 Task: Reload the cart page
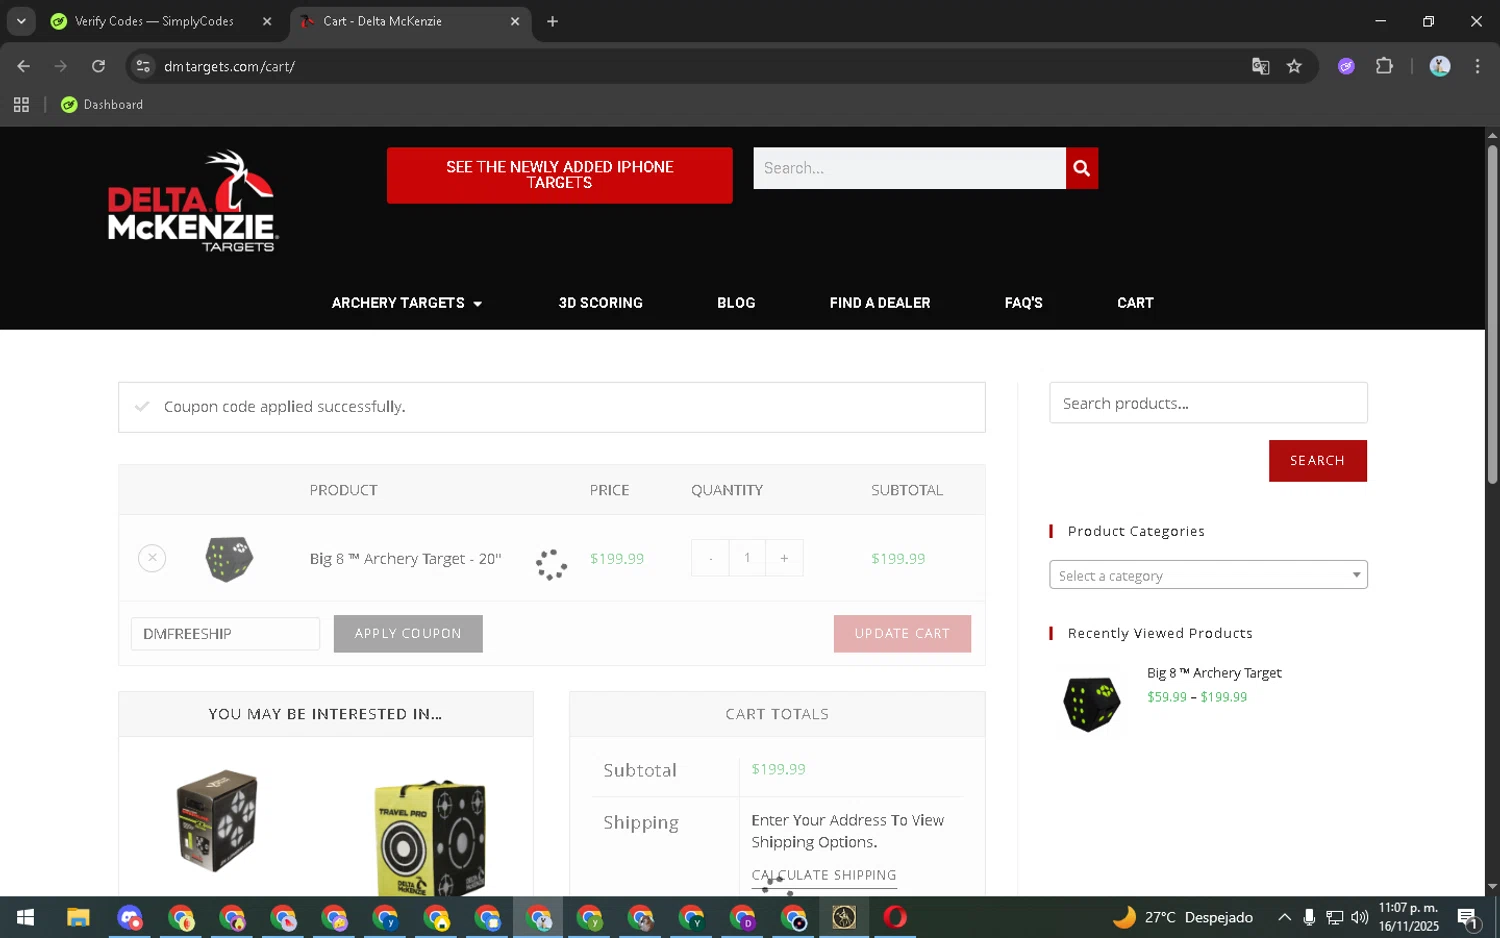98,66
